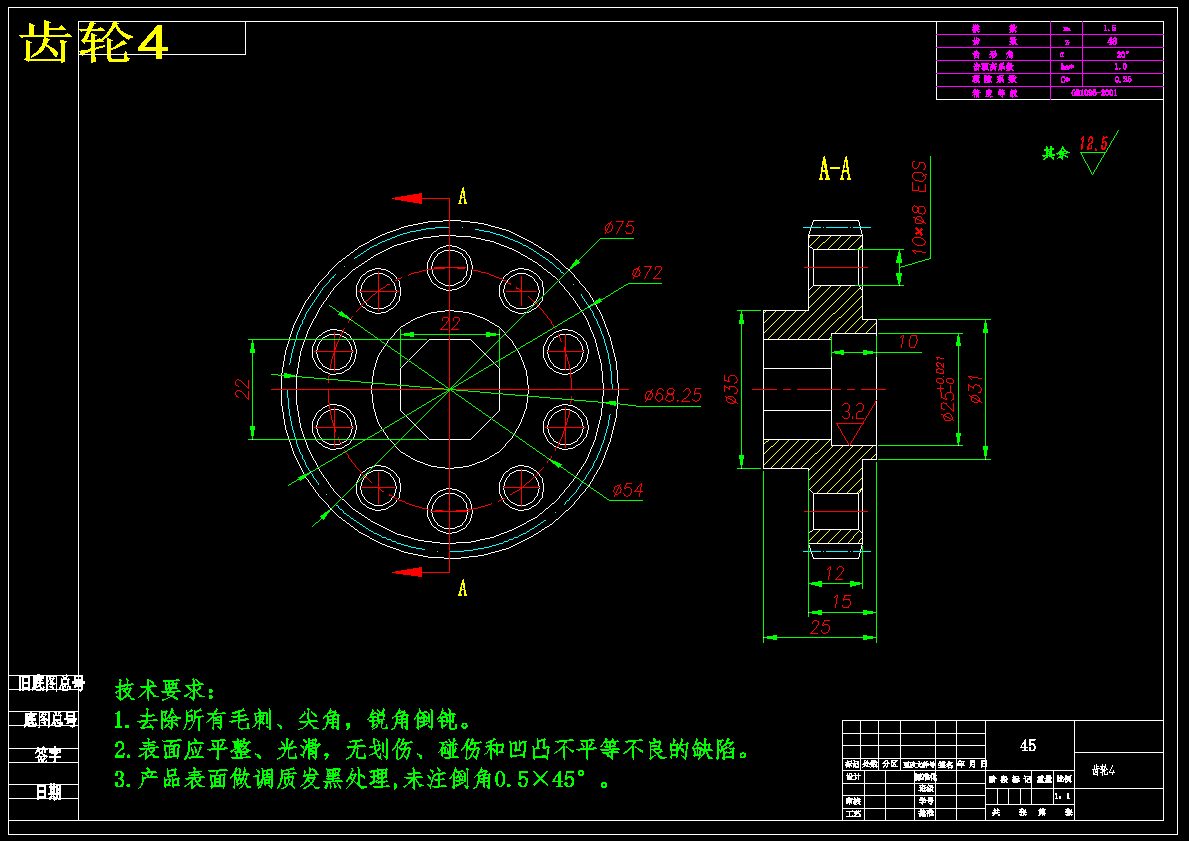Click the green 其余 label
Viewport: 1189px width, 841px height.
pos(1056,153)
